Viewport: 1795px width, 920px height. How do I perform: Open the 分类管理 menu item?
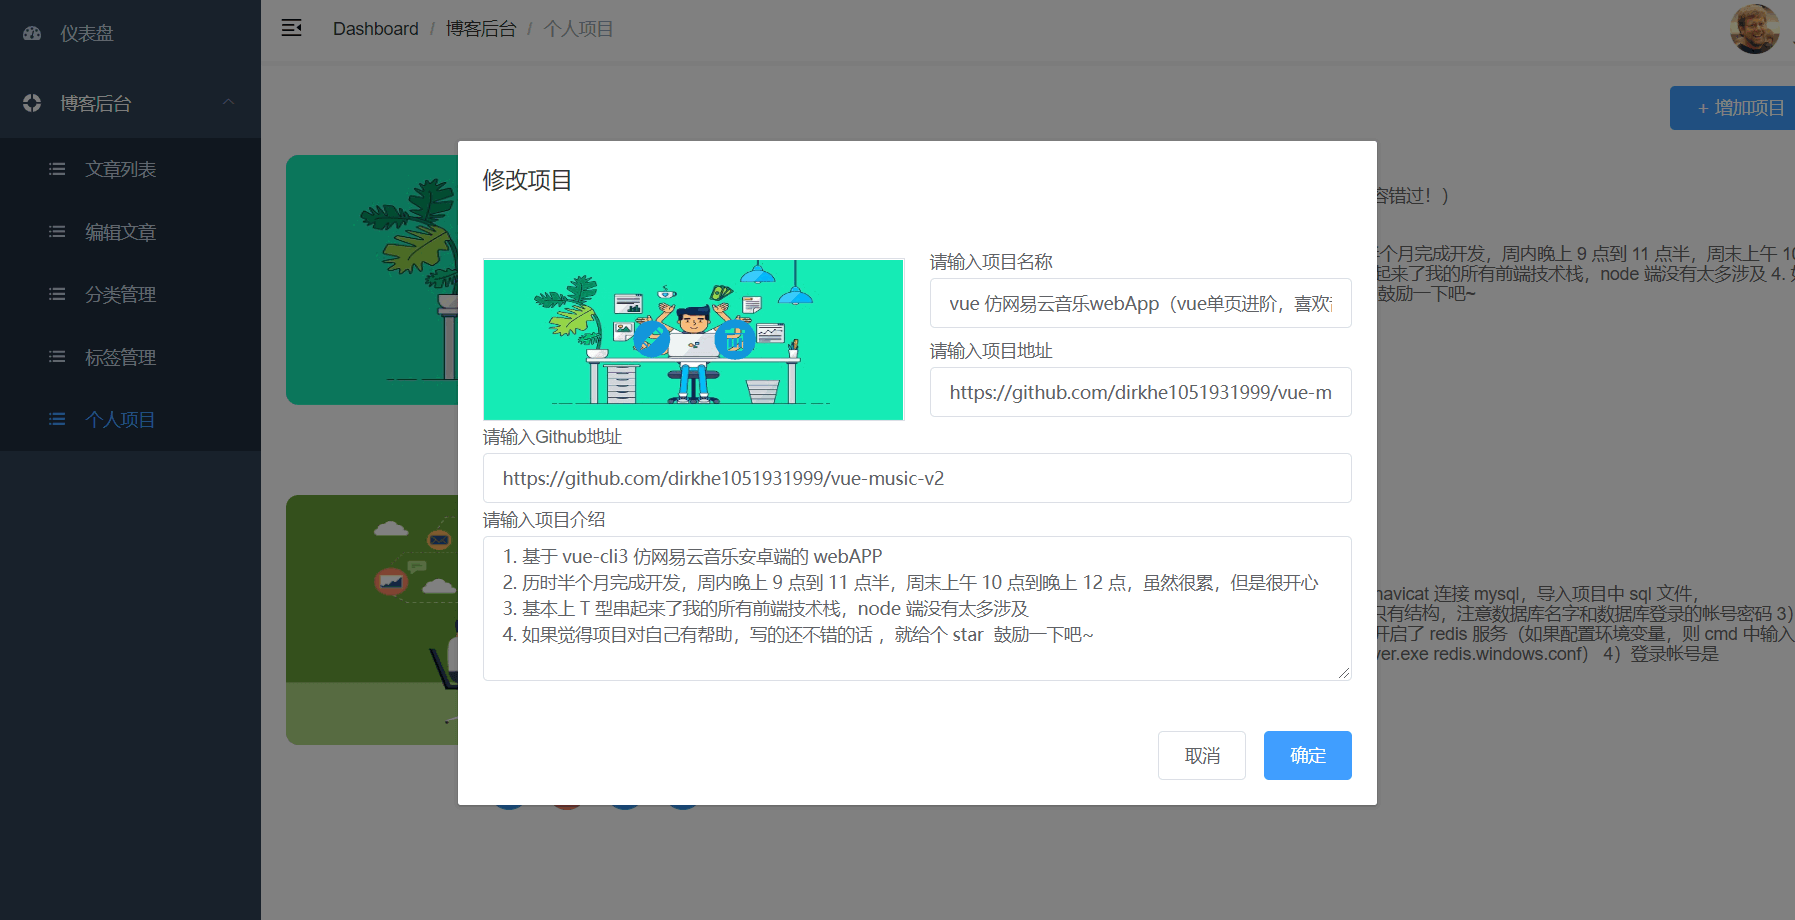130,294
